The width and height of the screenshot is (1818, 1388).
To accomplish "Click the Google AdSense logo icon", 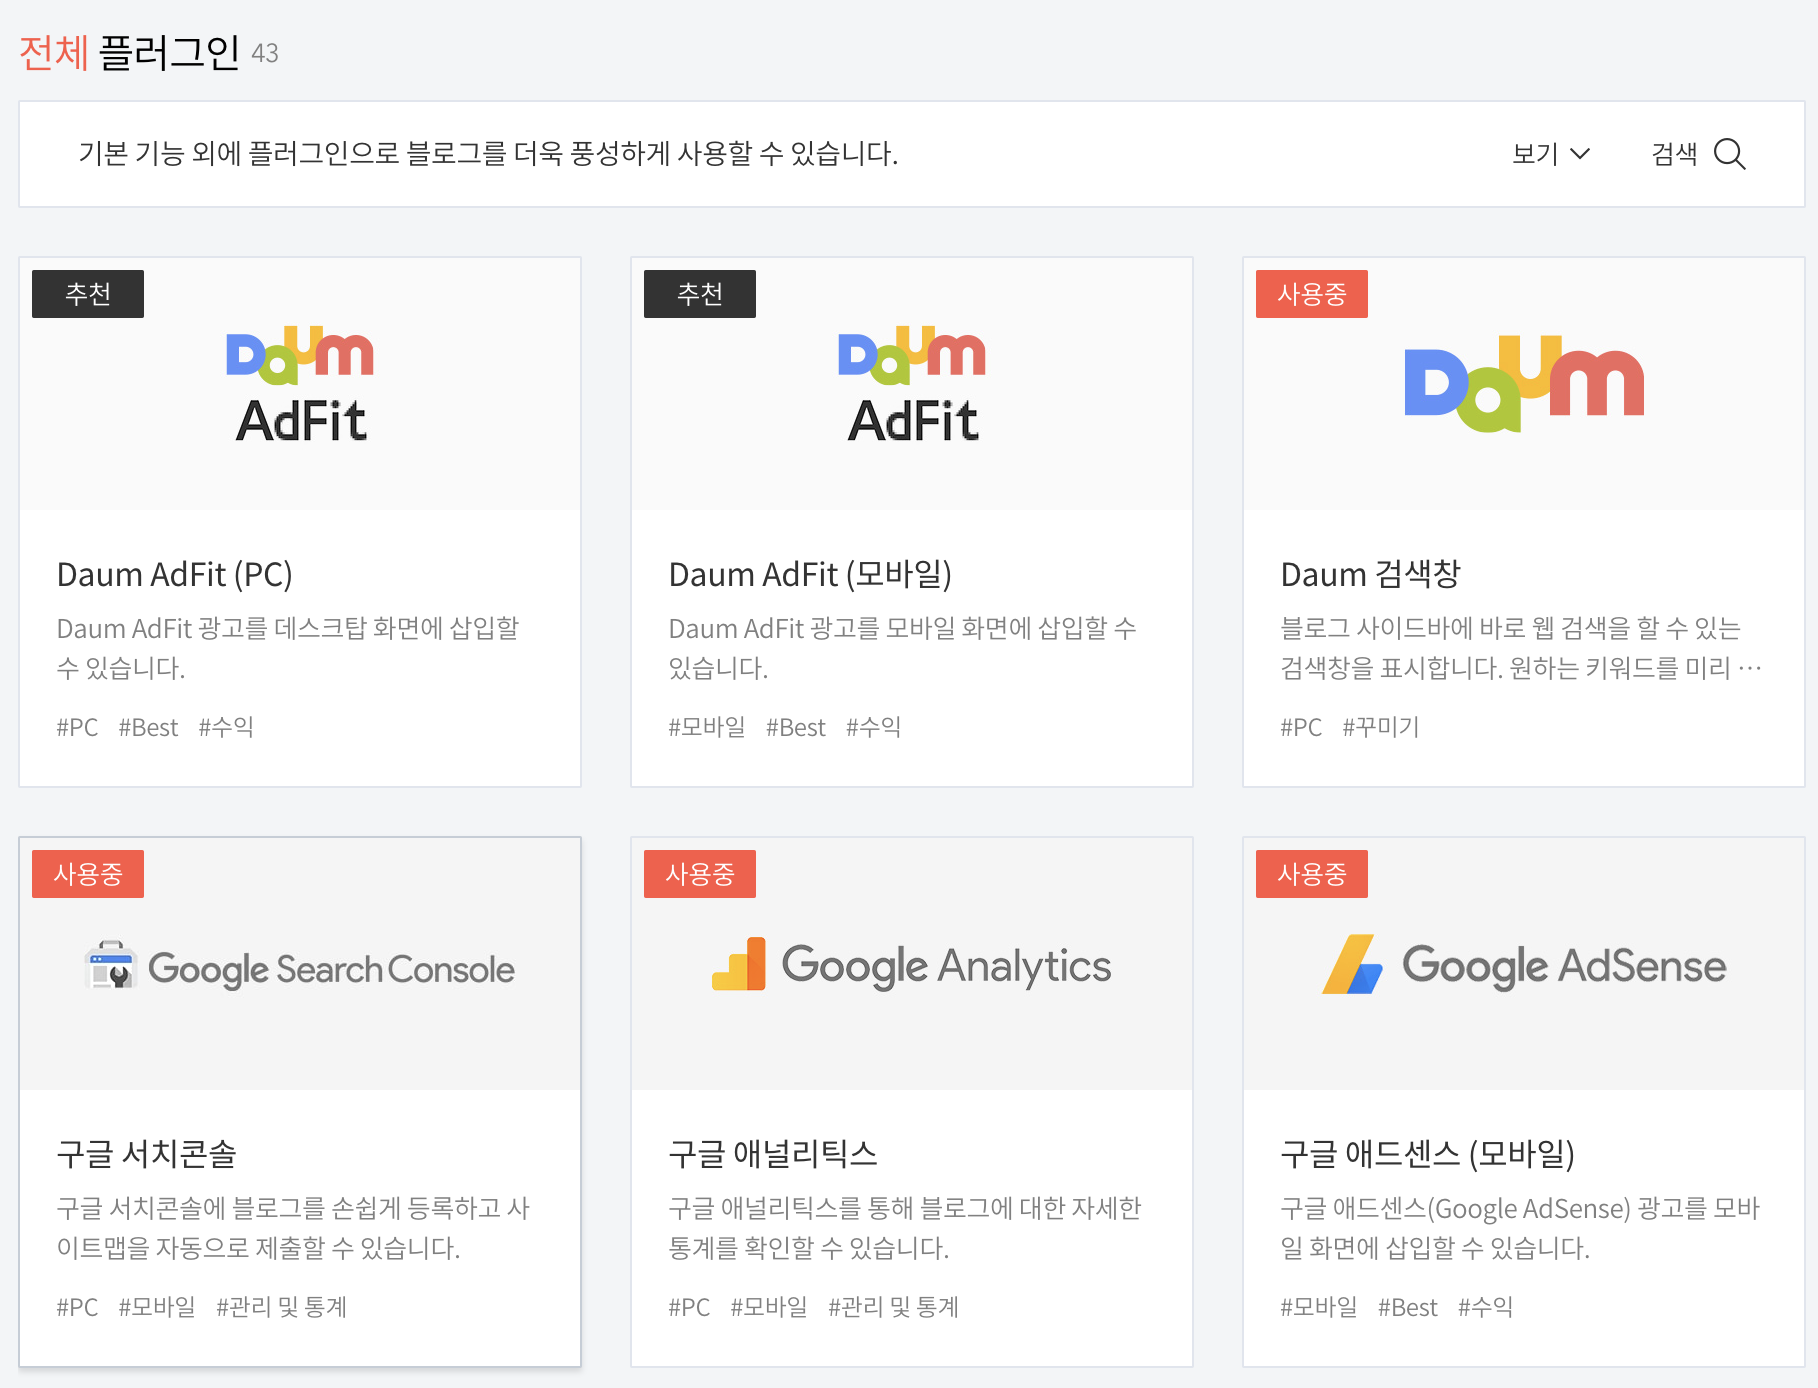I will click(x=1352, y=964).
